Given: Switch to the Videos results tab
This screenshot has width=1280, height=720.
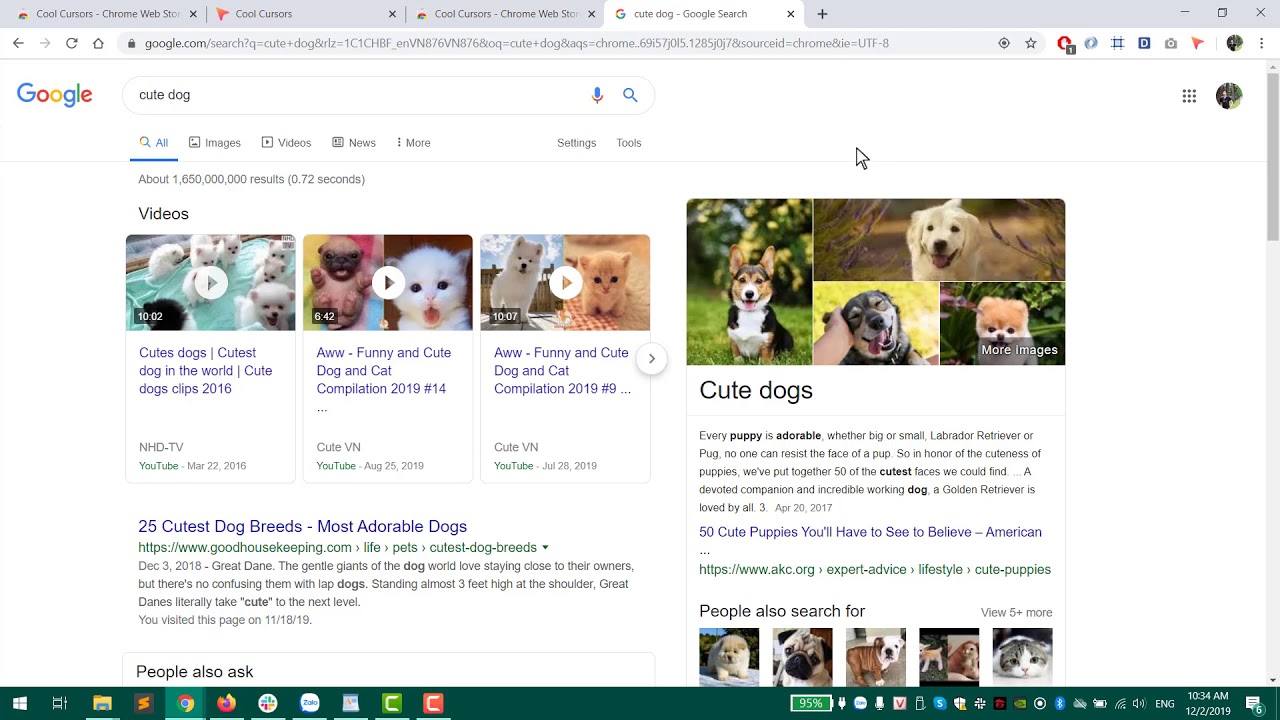Looking at the screenshot, I should 286,143.
